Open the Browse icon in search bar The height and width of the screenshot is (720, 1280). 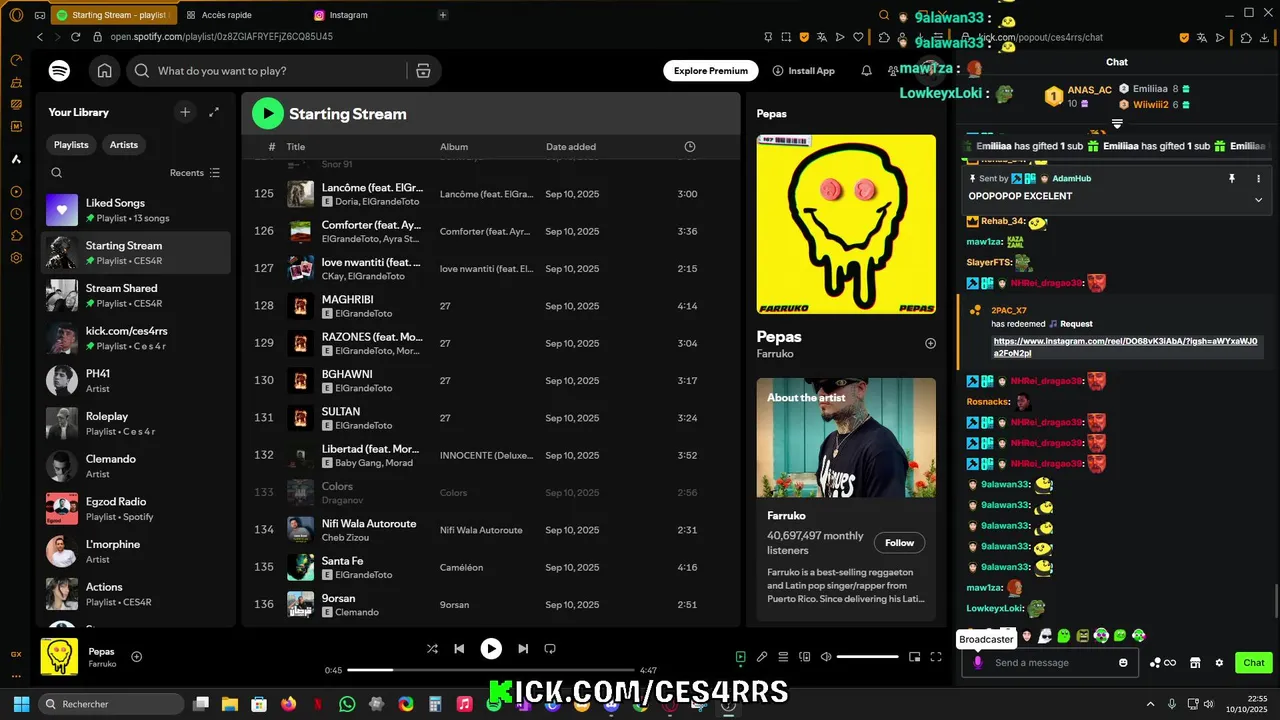pos(423,71)
